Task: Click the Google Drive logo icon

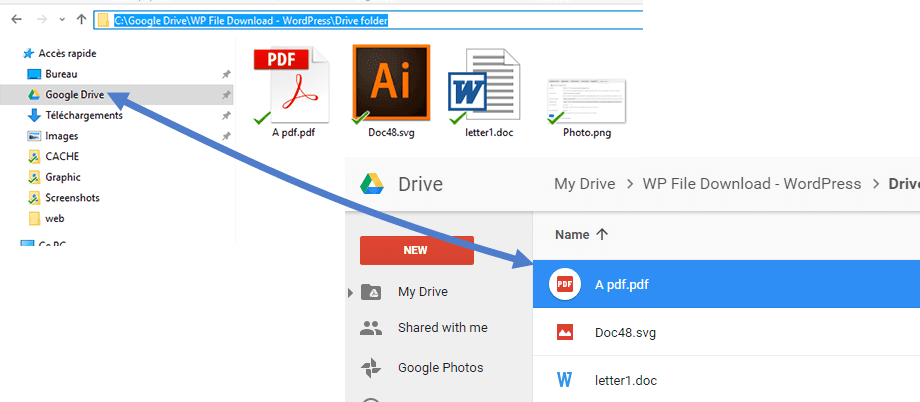Action: pyautogui.click(x=372, y=184)
